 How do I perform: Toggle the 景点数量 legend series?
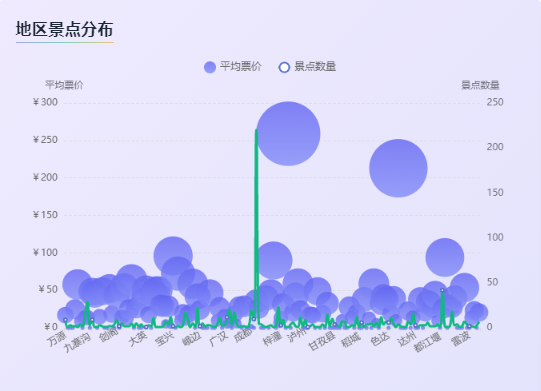(x=307, y=67)
